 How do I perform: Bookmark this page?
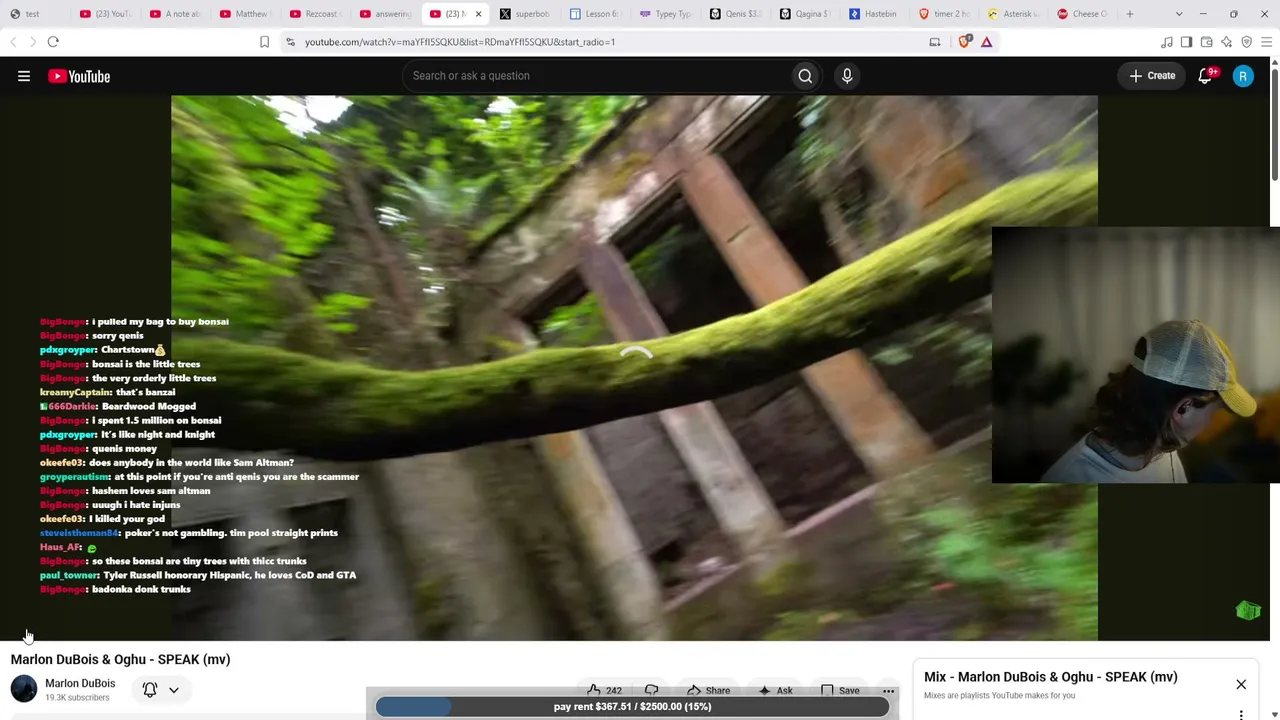click(264, 42)
